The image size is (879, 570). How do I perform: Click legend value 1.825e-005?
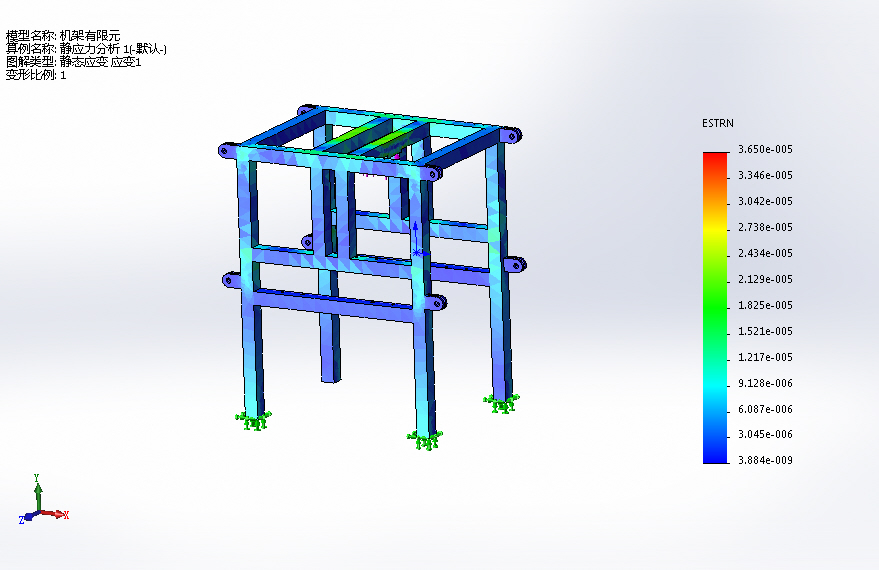(x=765, y=305)
